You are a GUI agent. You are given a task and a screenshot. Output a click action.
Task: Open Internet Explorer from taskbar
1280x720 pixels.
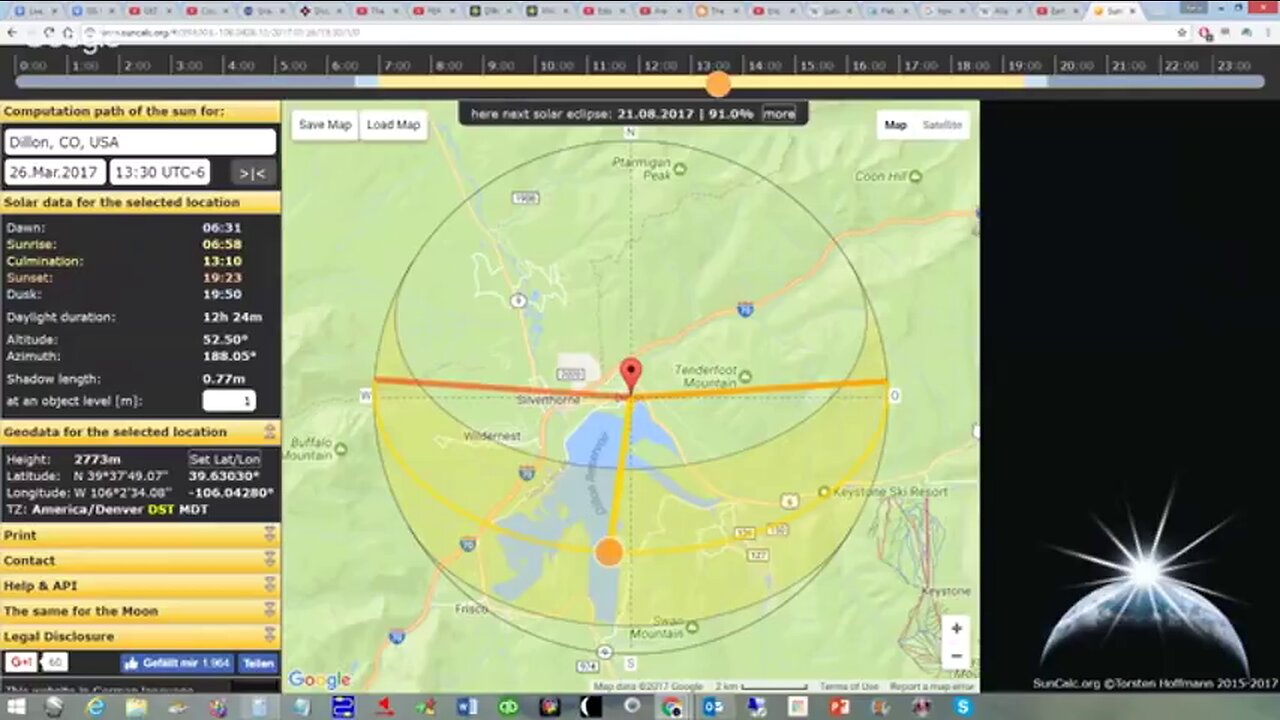(x=95, y=707)
